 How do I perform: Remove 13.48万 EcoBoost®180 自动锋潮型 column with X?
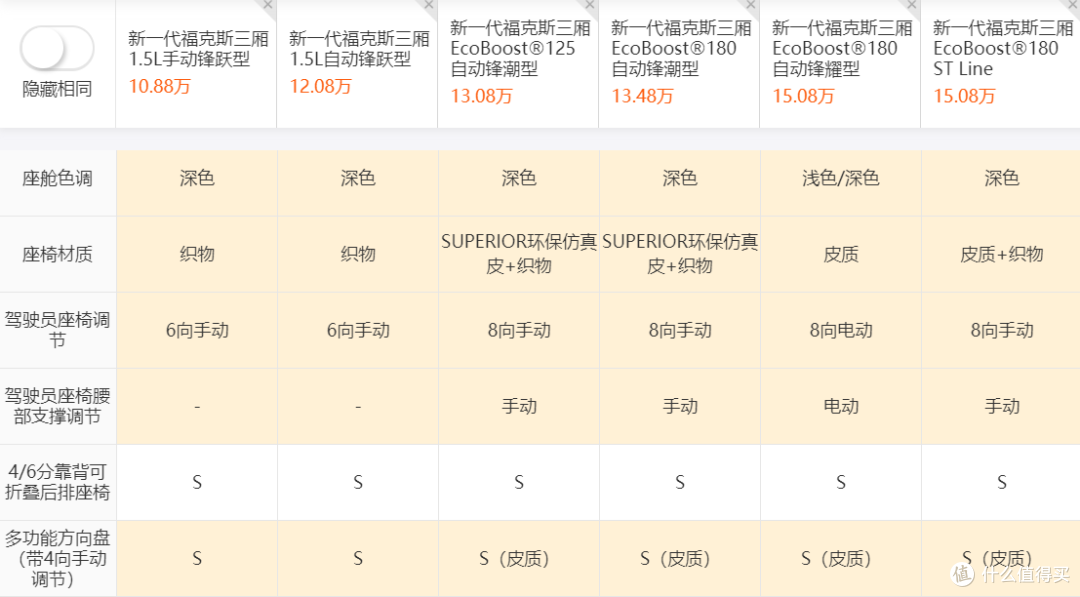point(751,6)
